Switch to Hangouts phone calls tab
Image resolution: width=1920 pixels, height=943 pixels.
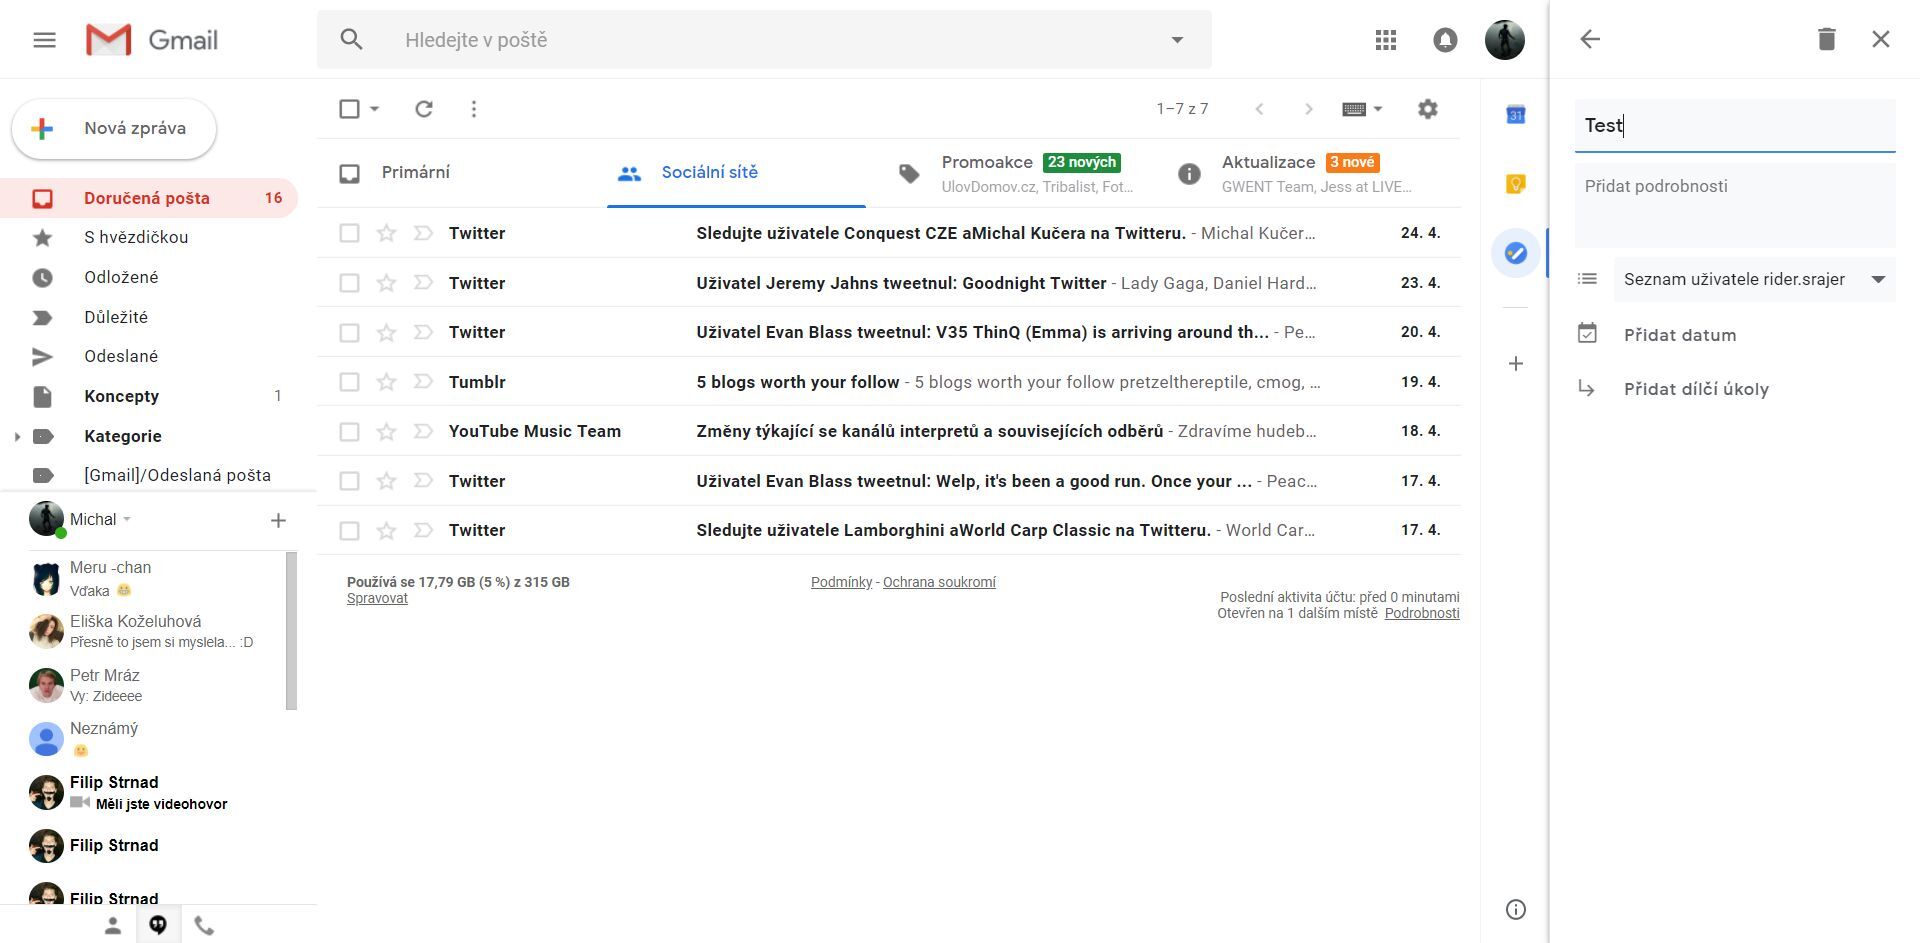click(x=204, y=925)
